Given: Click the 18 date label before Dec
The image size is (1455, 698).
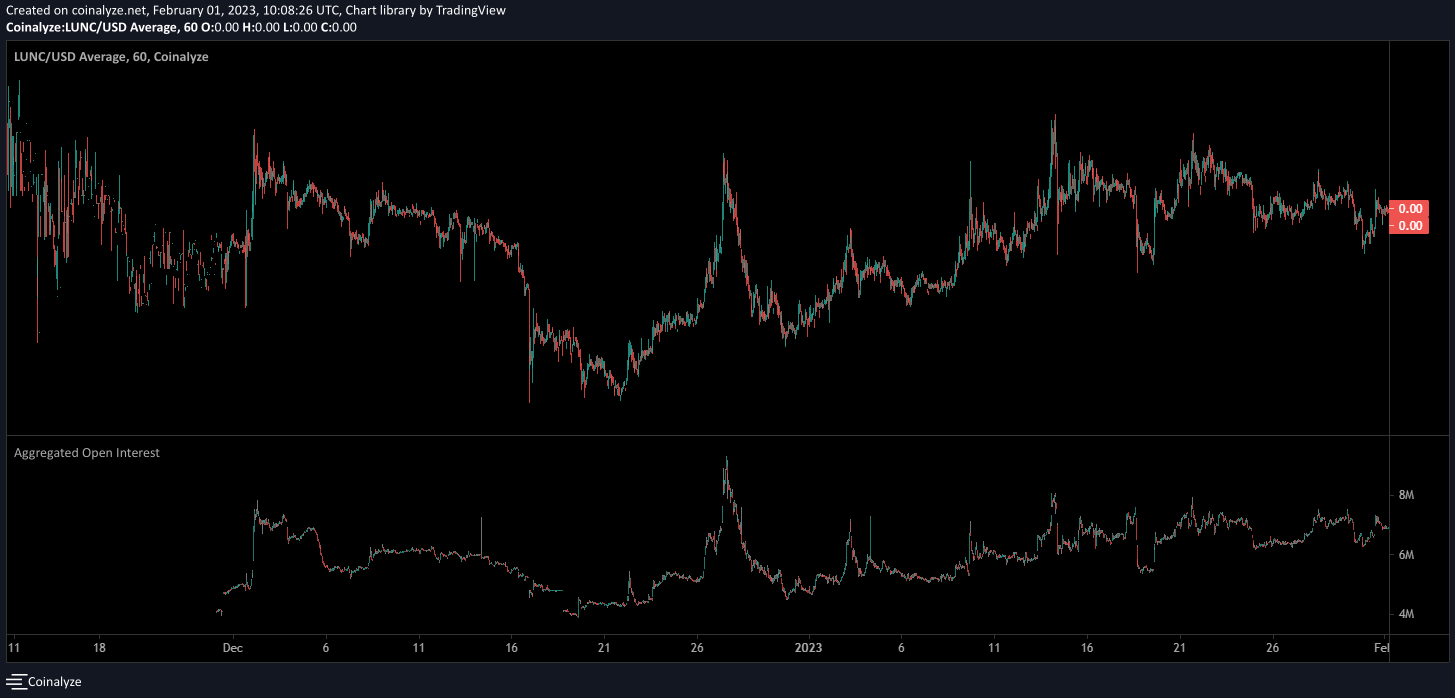Looking at the screenshot, I should coord(98,647).
